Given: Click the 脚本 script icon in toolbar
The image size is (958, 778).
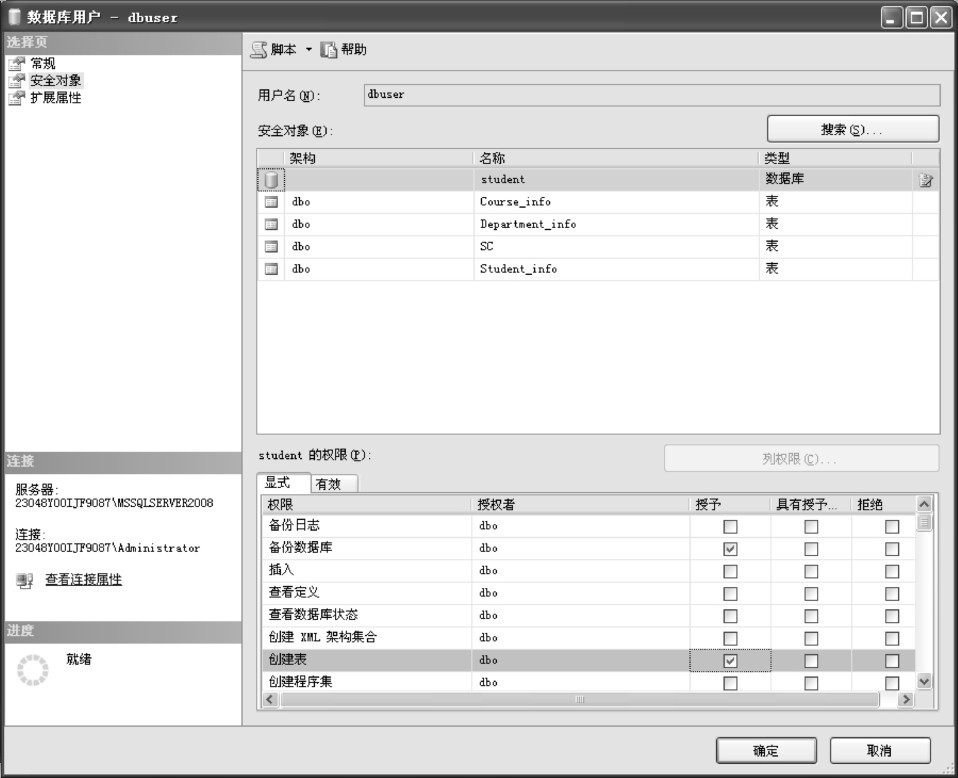Looking at the screenshot, I should 258,50.
